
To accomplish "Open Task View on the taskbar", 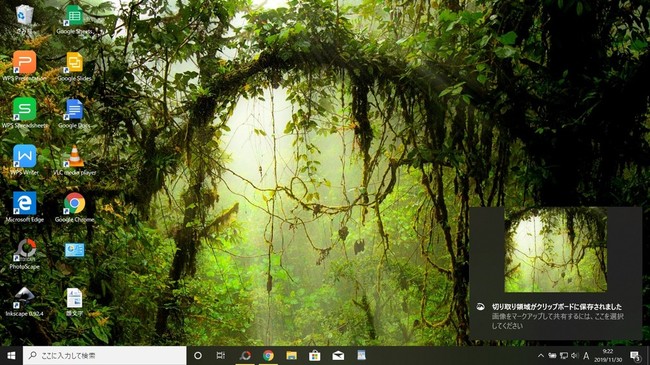I will (x=221, y=355).
